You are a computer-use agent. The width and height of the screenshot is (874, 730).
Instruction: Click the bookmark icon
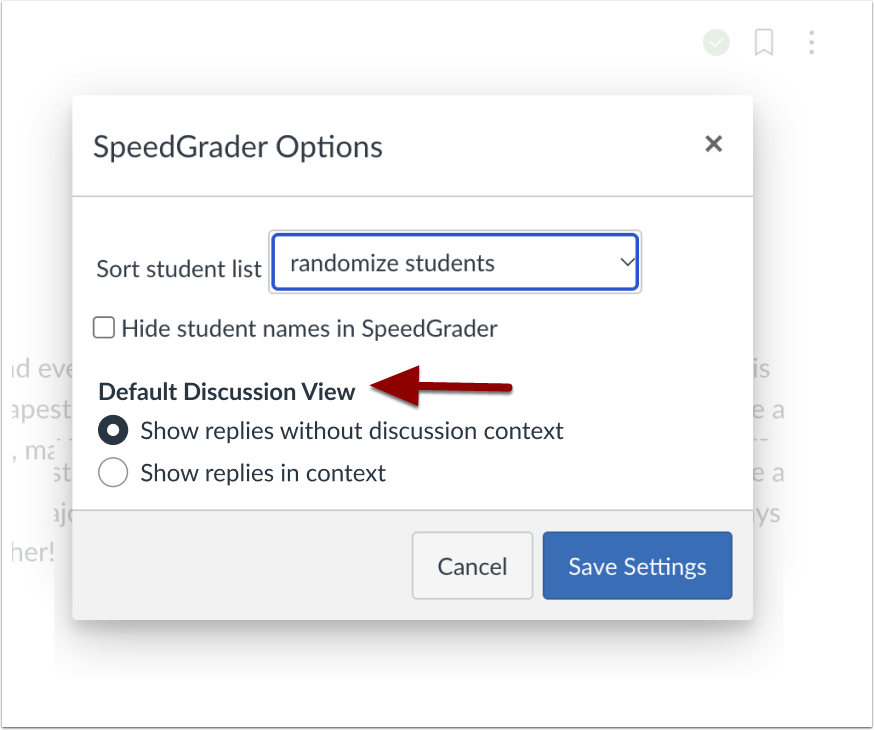(764, 42)
